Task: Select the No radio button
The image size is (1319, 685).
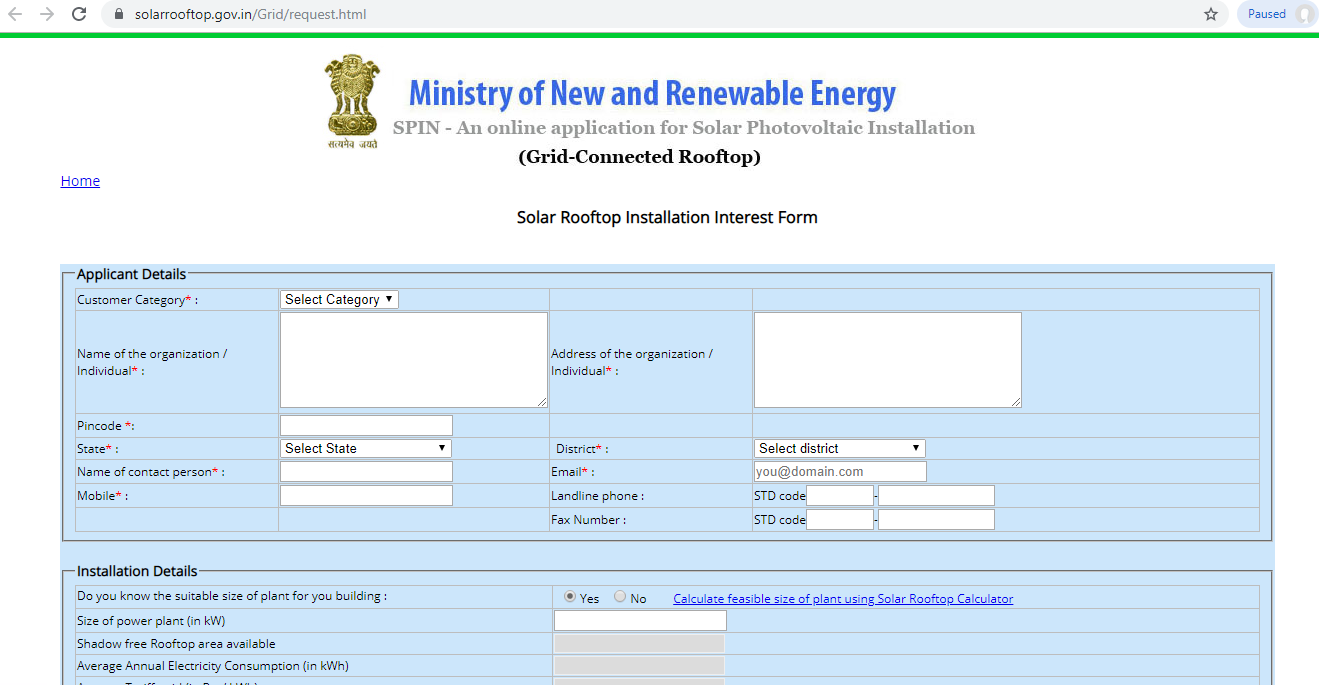Action: point(620,597)
